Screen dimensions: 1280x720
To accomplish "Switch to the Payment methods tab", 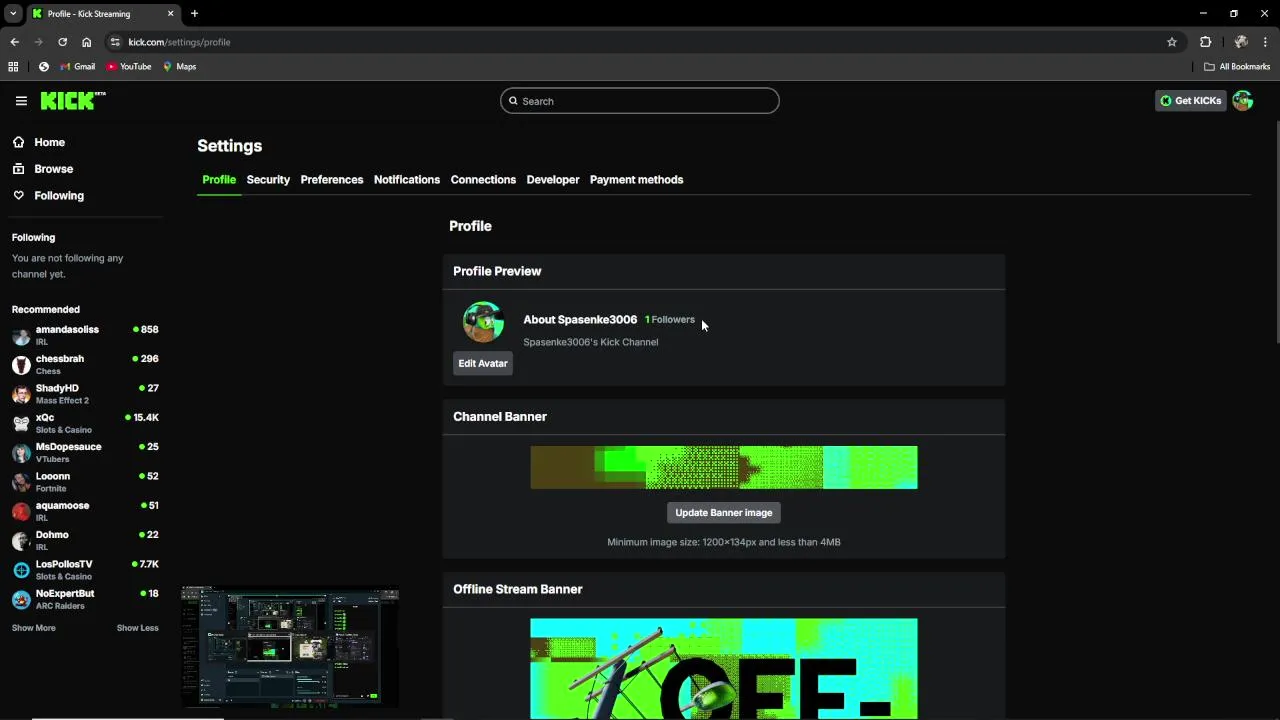I will [x=637, y=180].
